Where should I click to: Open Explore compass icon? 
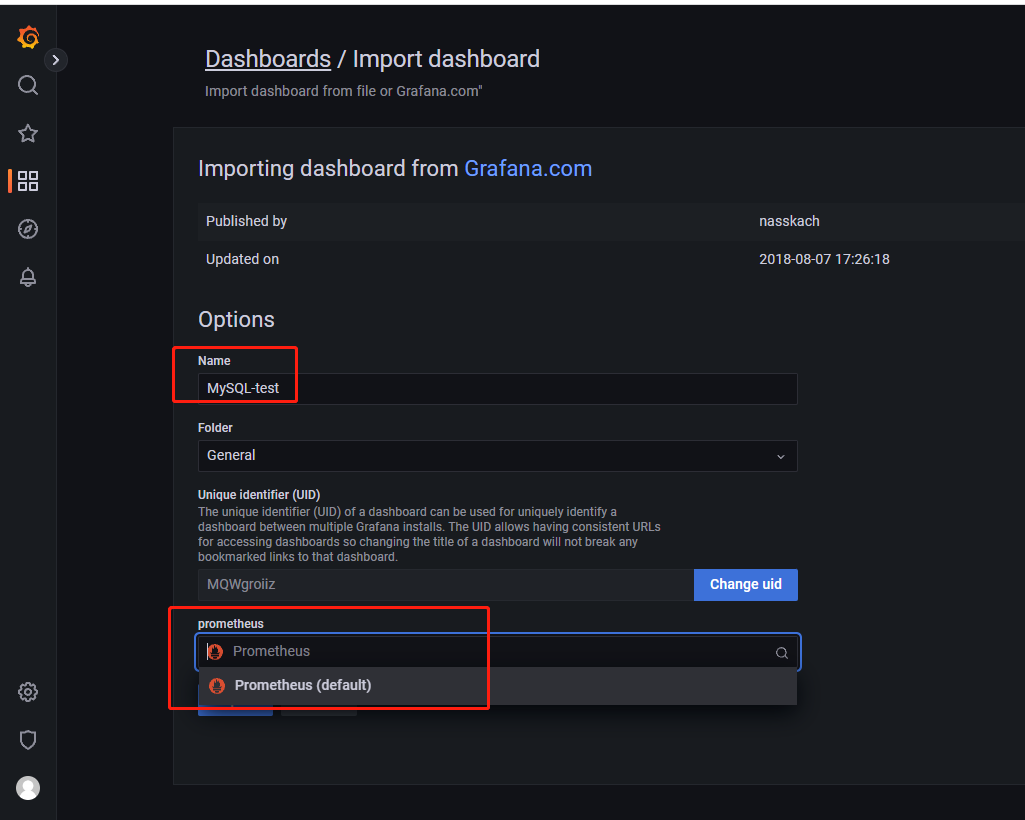pos(27,229)
